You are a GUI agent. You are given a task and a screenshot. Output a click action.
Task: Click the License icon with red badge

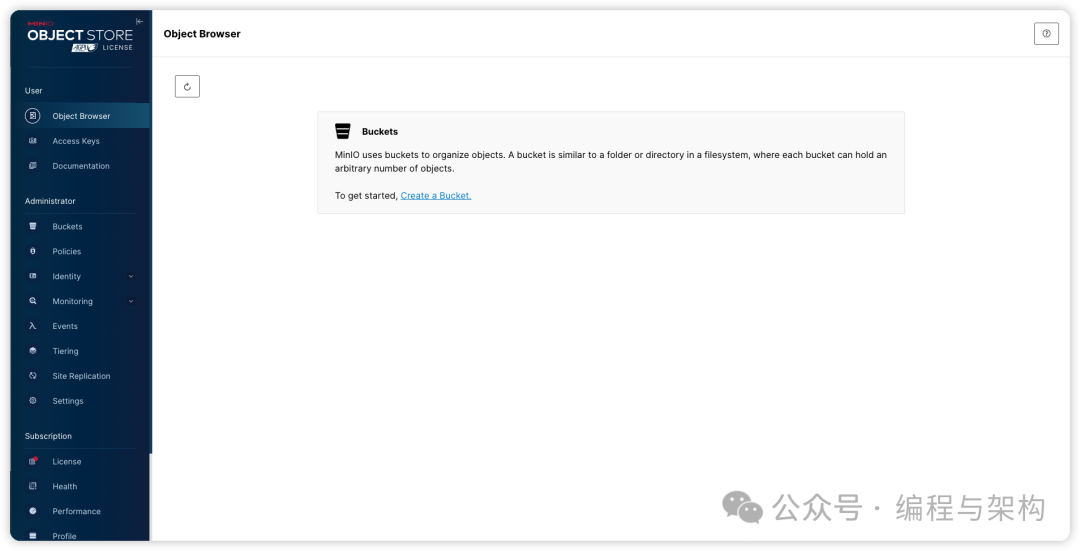[33, 462]
